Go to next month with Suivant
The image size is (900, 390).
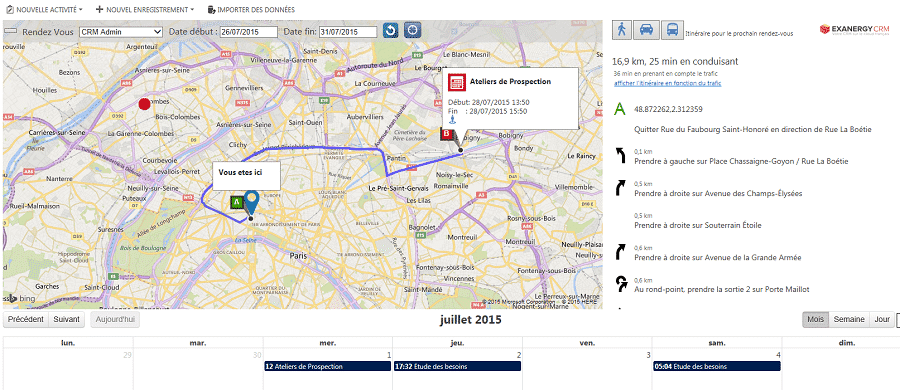pyautogui.click(x=66, y=319)
